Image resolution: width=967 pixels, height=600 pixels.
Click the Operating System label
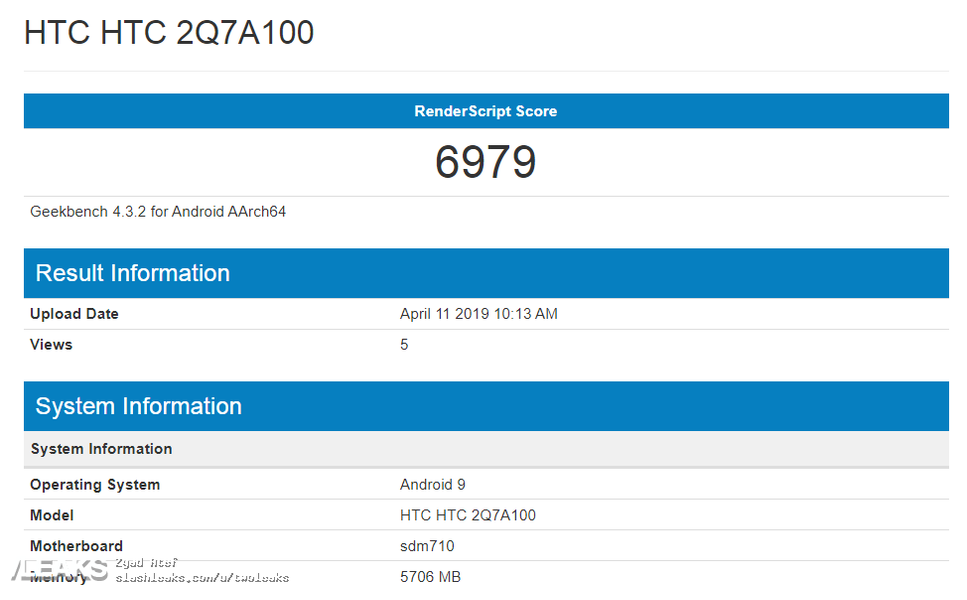pyautogui.click(x=95, y=485)
